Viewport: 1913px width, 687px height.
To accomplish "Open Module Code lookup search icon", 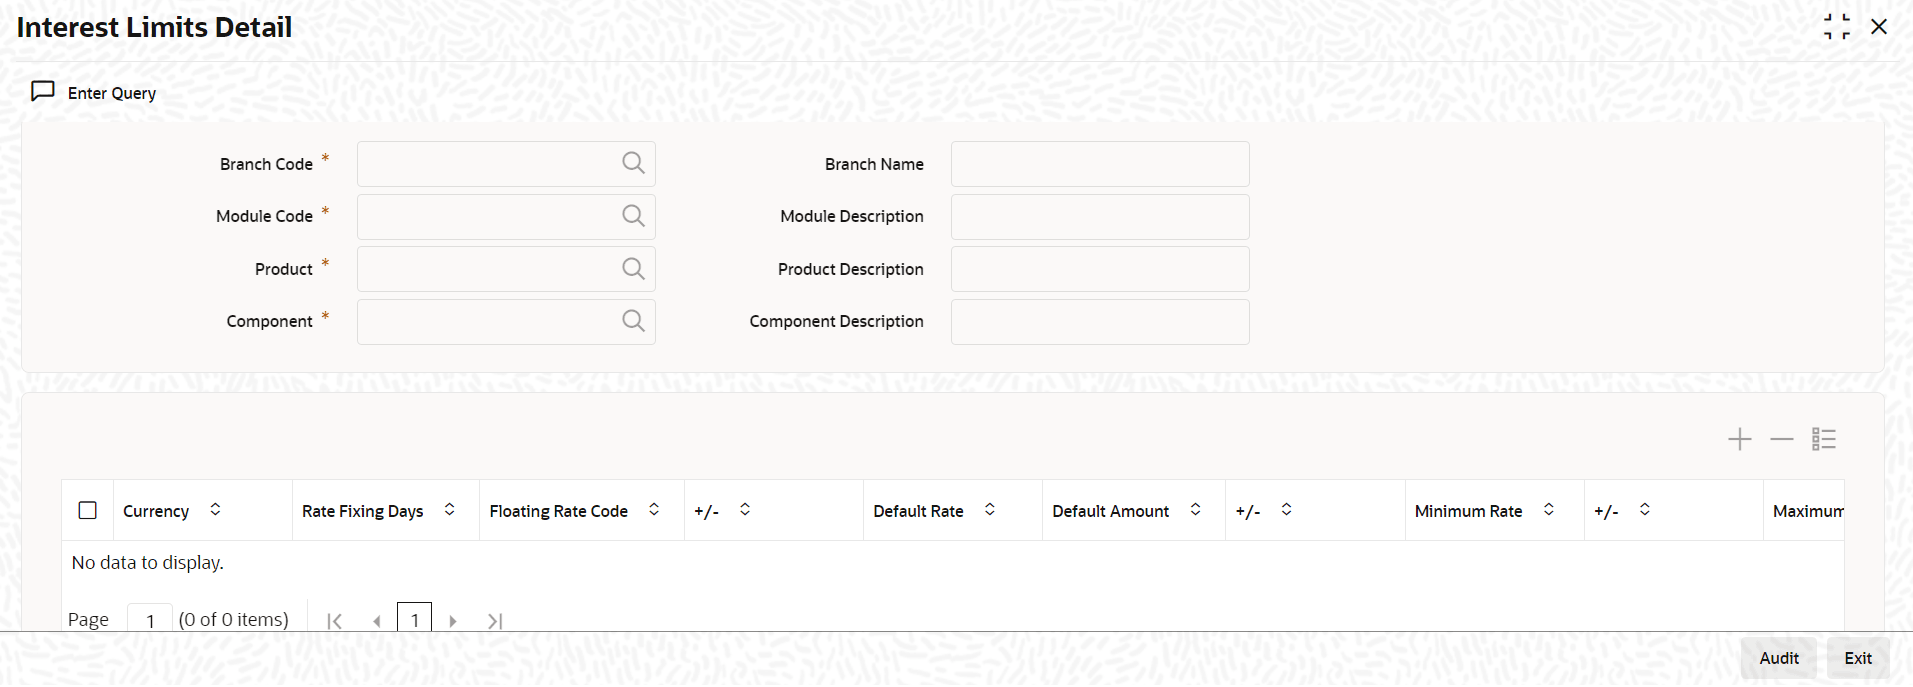I will pyautogui.click(x=633, y=216).
